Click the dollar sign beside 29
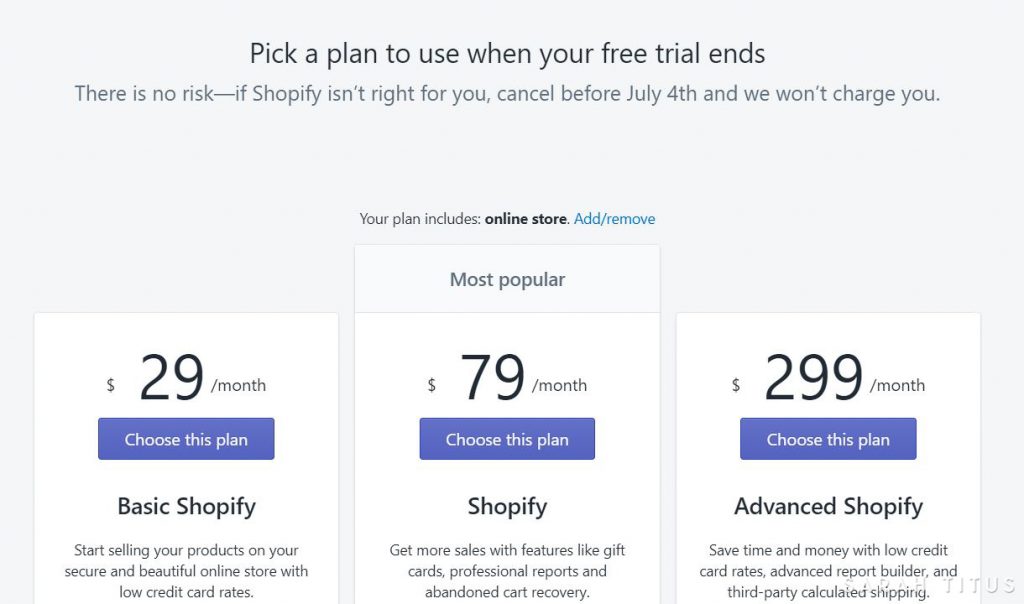Image resolution: width=1024 pixels, height=604 pixels. coord(110,385)
